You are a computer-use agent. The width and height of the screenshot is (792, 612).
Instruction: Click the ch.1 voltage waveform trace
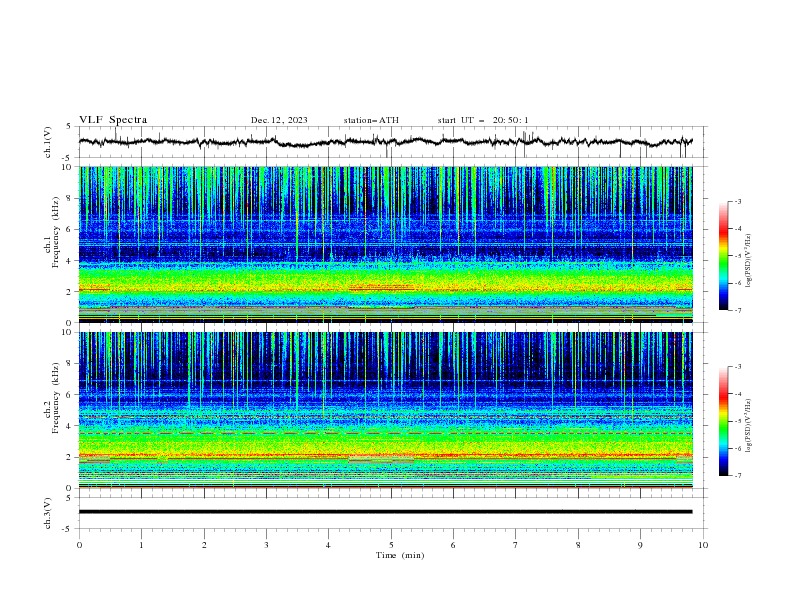tap(386, 142)
